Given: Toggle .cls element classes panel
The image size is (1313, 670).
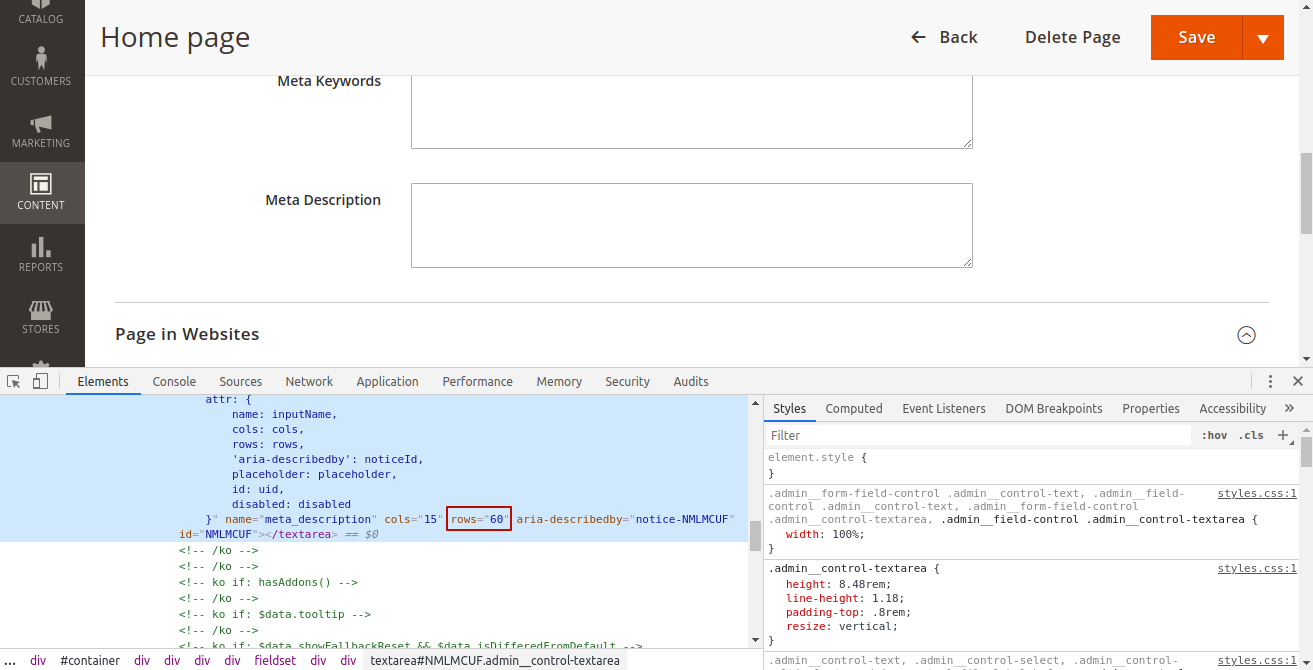Looking at the screenshot, I should click(1251, 435).
